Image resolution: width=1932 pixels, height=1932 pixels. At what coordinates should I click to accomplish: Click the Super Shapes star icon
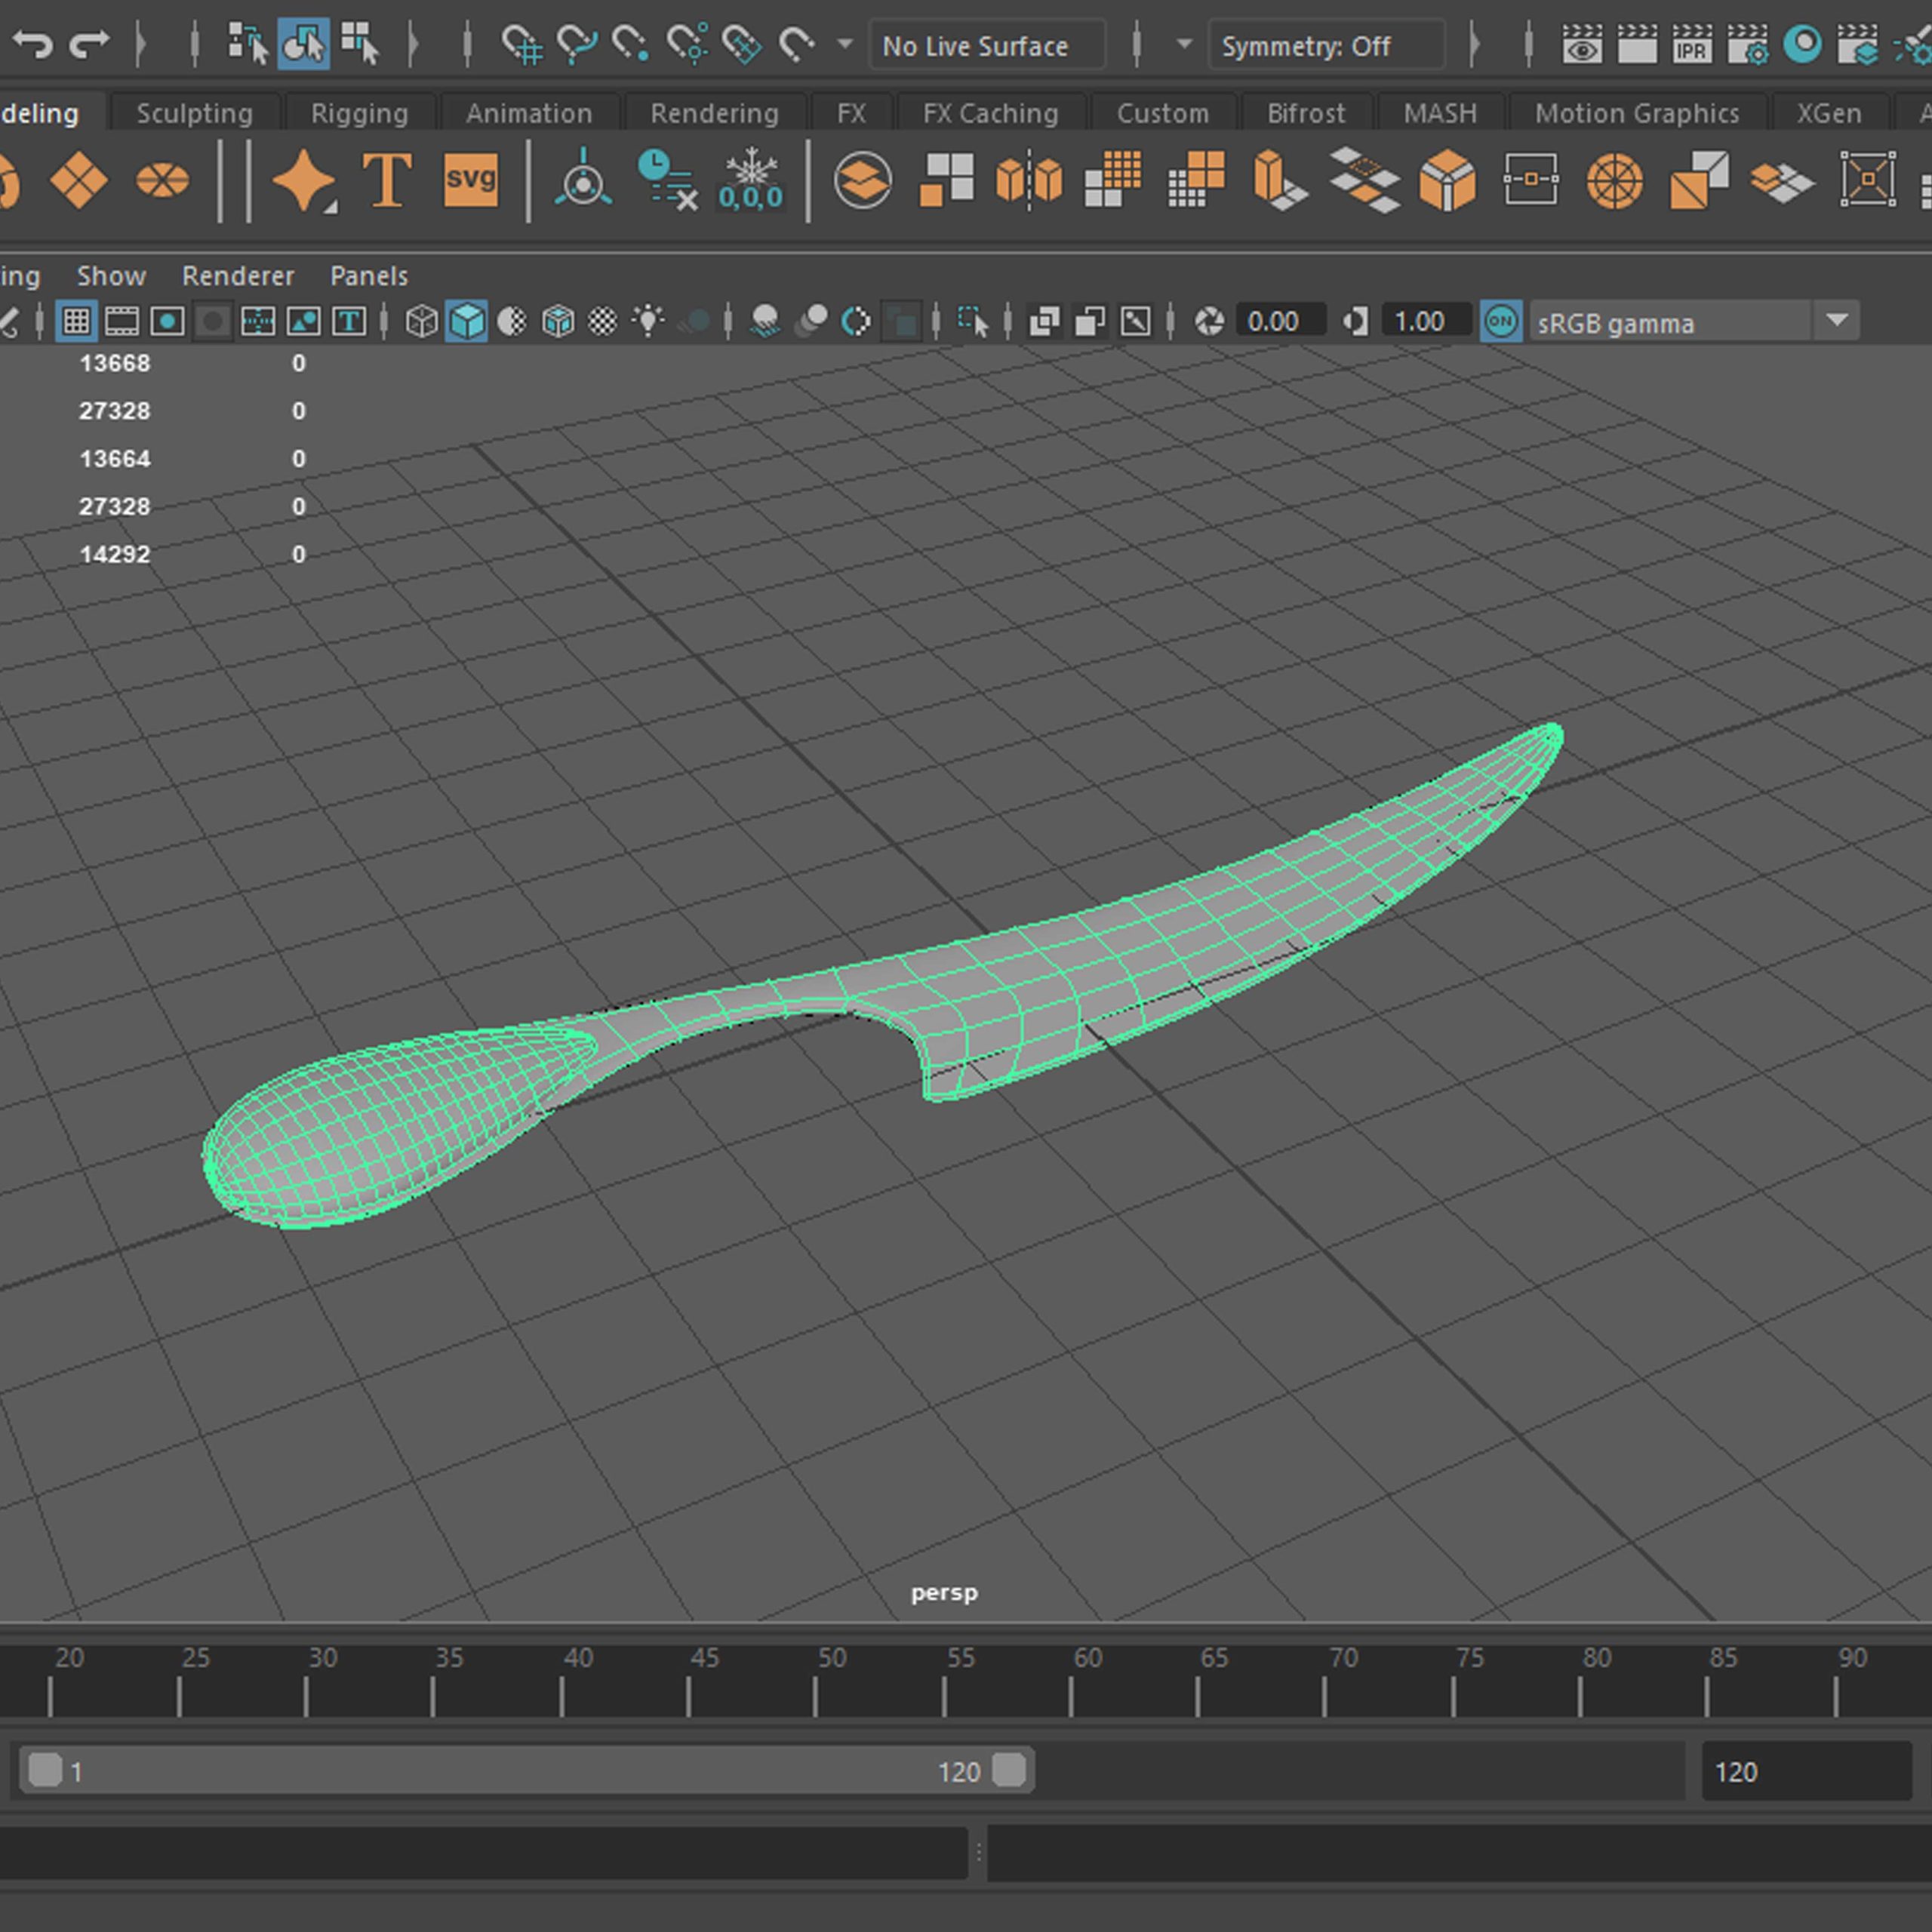click(304, 181)
